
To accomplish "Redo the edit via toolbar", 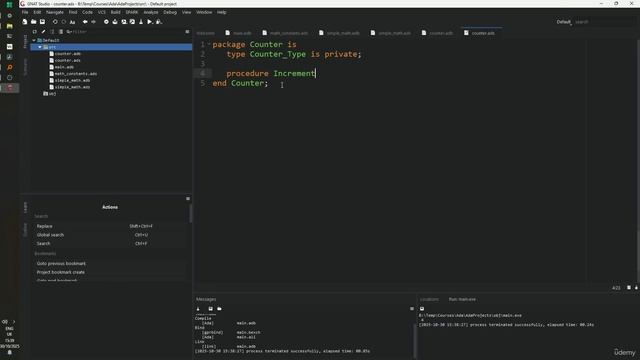I will click(64, 22).
